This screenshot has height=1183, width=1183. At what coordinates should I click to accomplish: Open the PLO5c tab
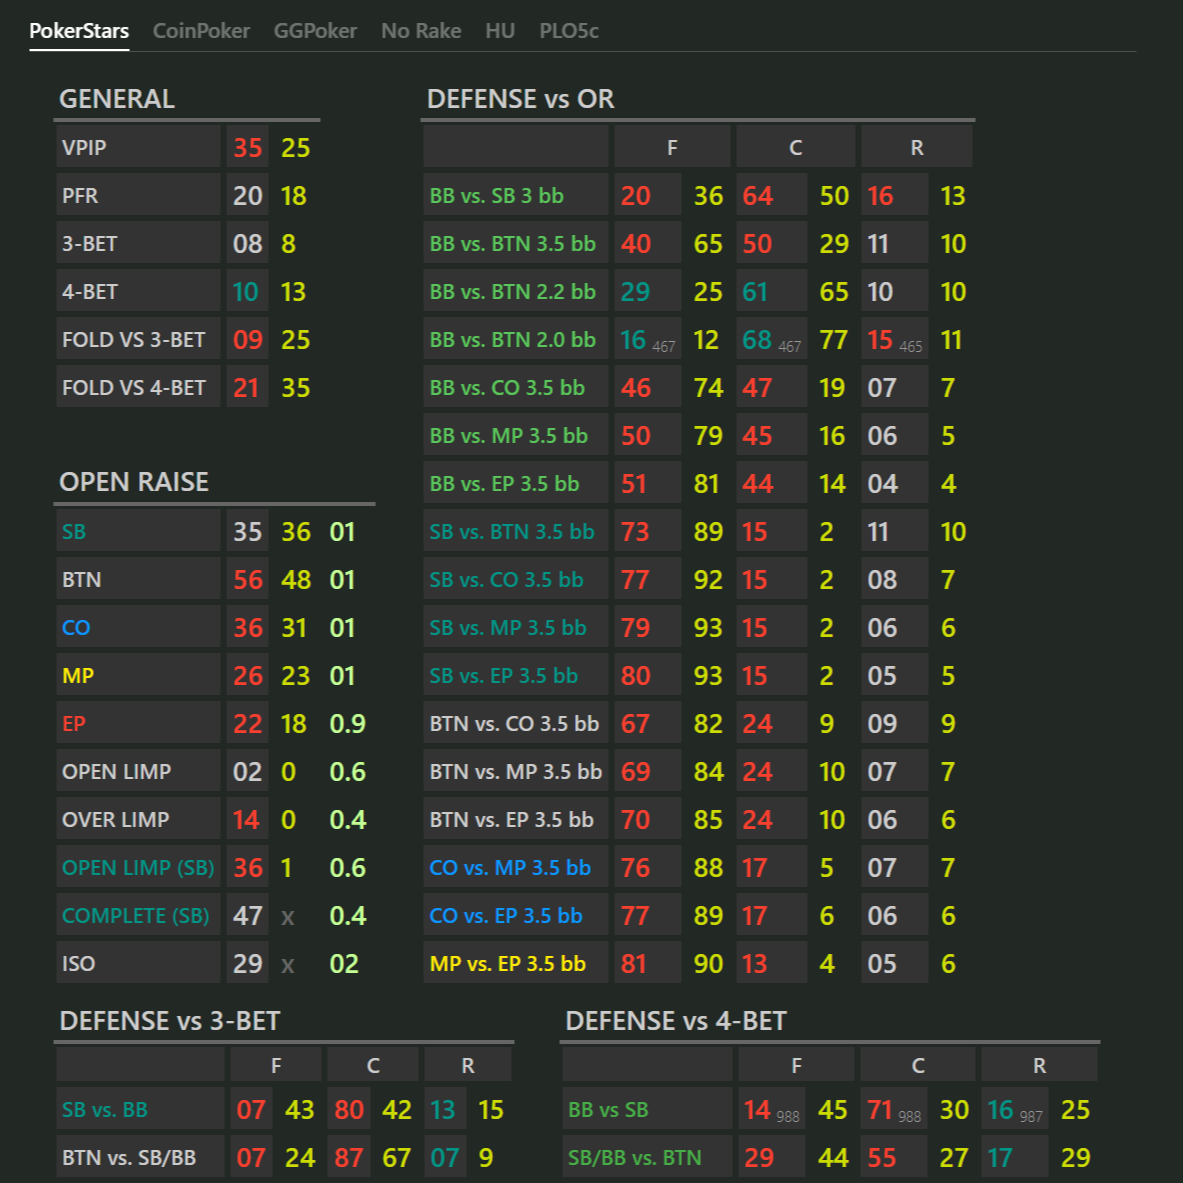click(567, 31)
